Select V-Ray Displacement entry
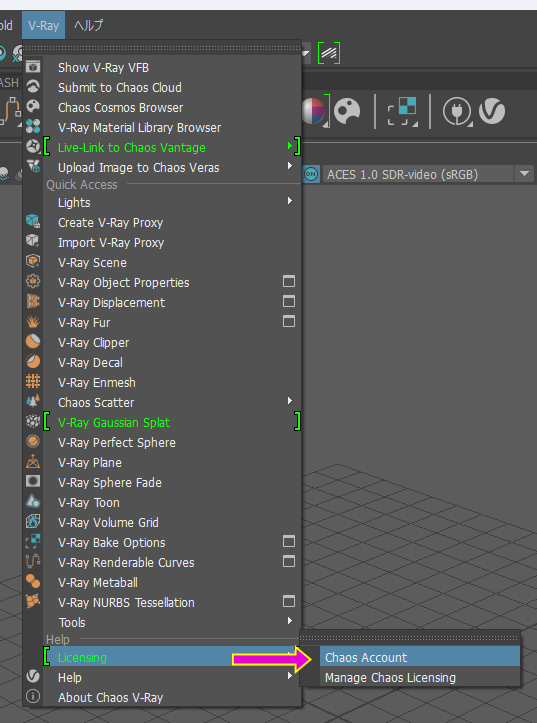537x723 pixels. pyautogui.click(x=161, y=302)
